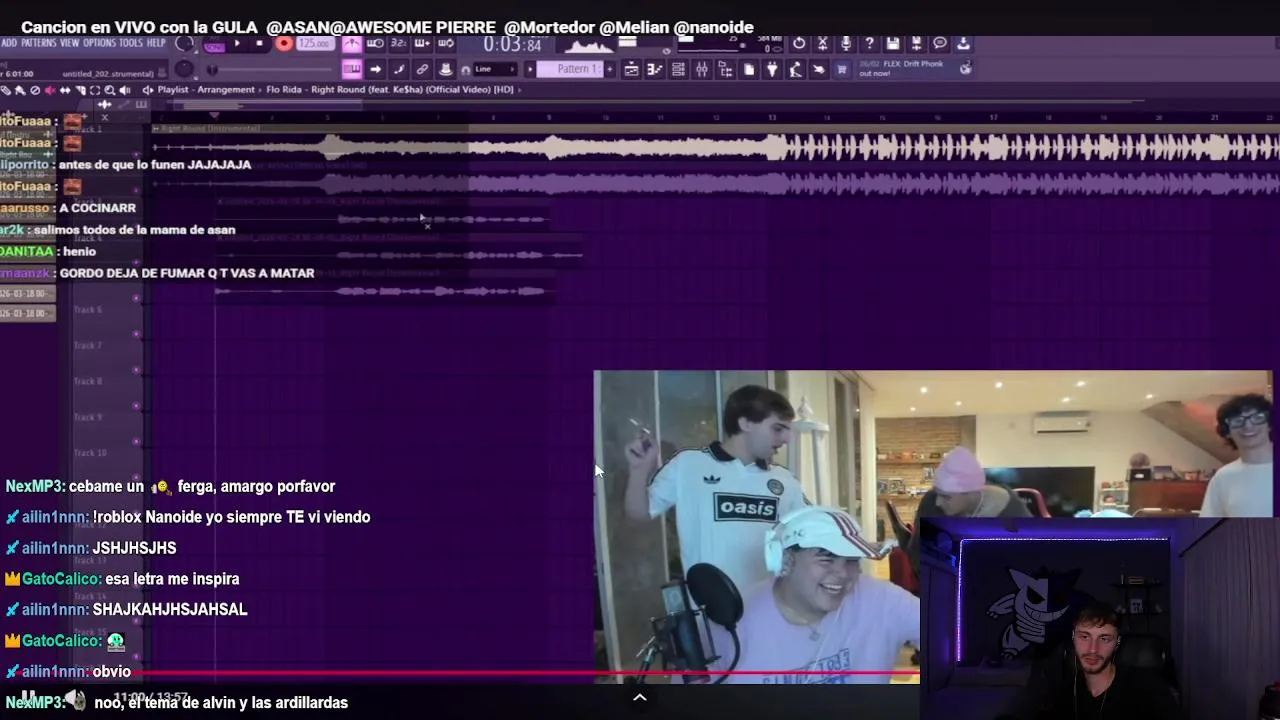This screenshot has height=720, width=1280.
Task: Click the 0:03:84 time display
Action: (512, 44)
